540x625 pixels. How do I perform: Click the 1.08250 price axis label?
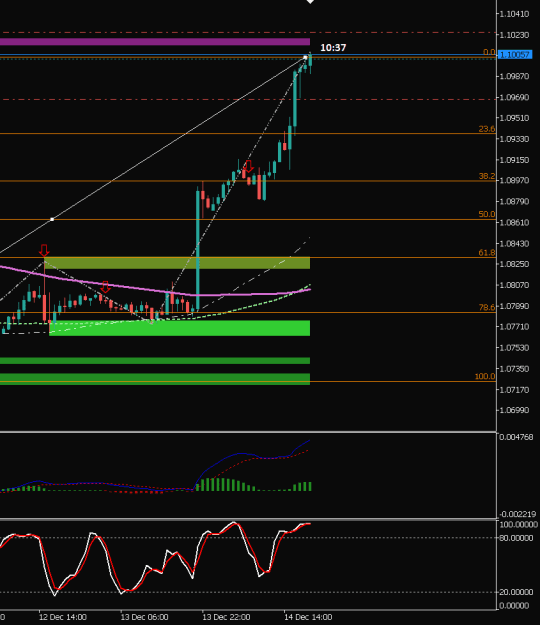(514, 264)
